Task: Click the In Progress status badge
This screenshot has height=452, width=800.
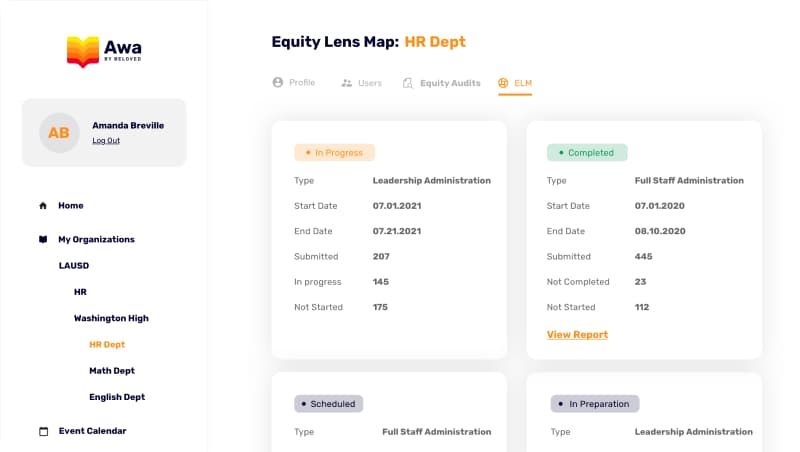Action: pos(334,153)
